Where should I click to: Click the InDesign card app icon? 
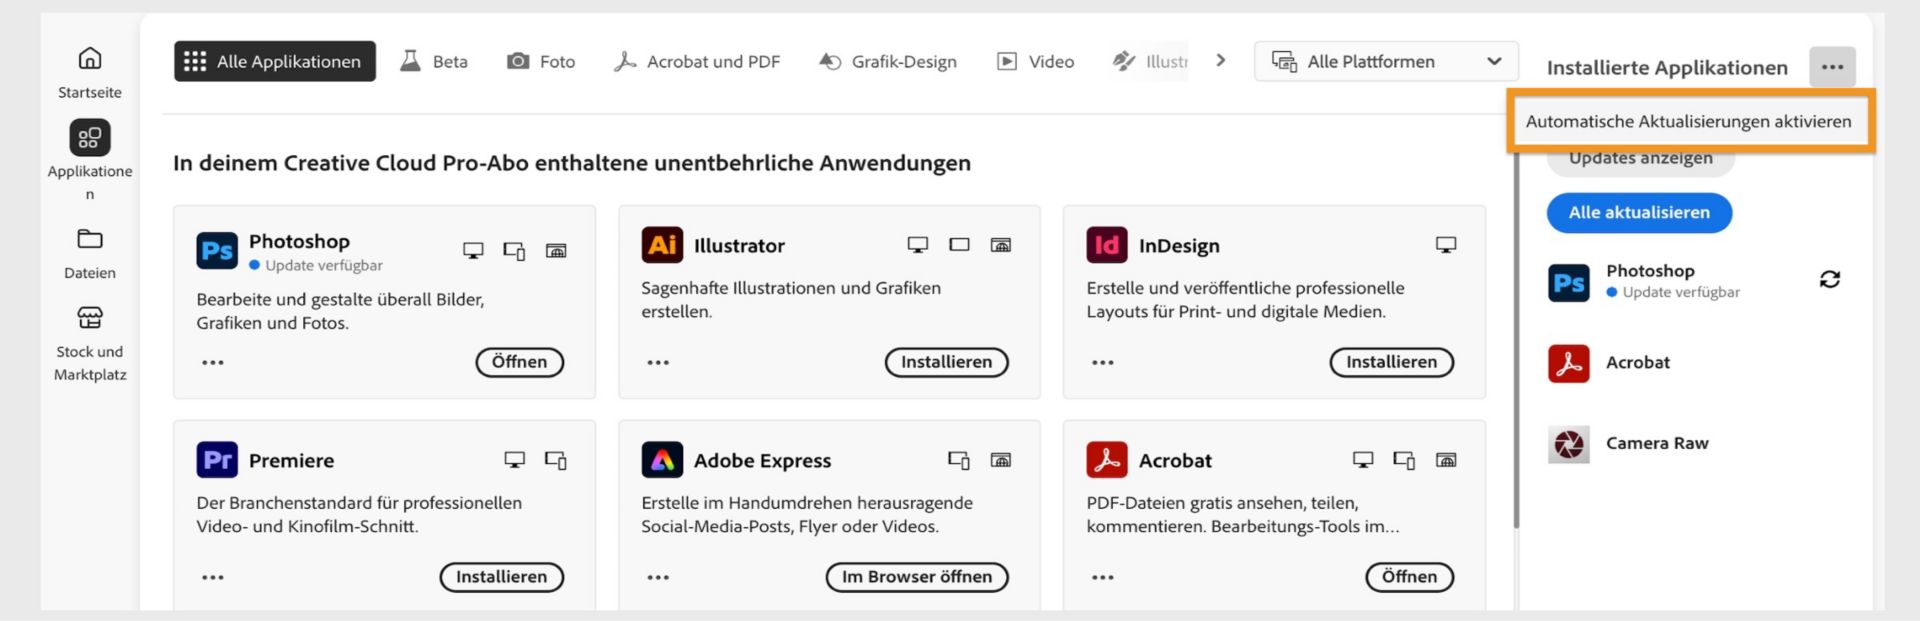[1107, 245]
